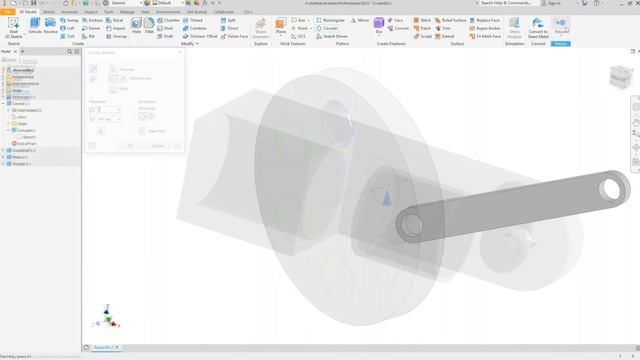The width and height of the screenshot is (640, 360).
Task: Select the Emboss tool
Action: 92,20
